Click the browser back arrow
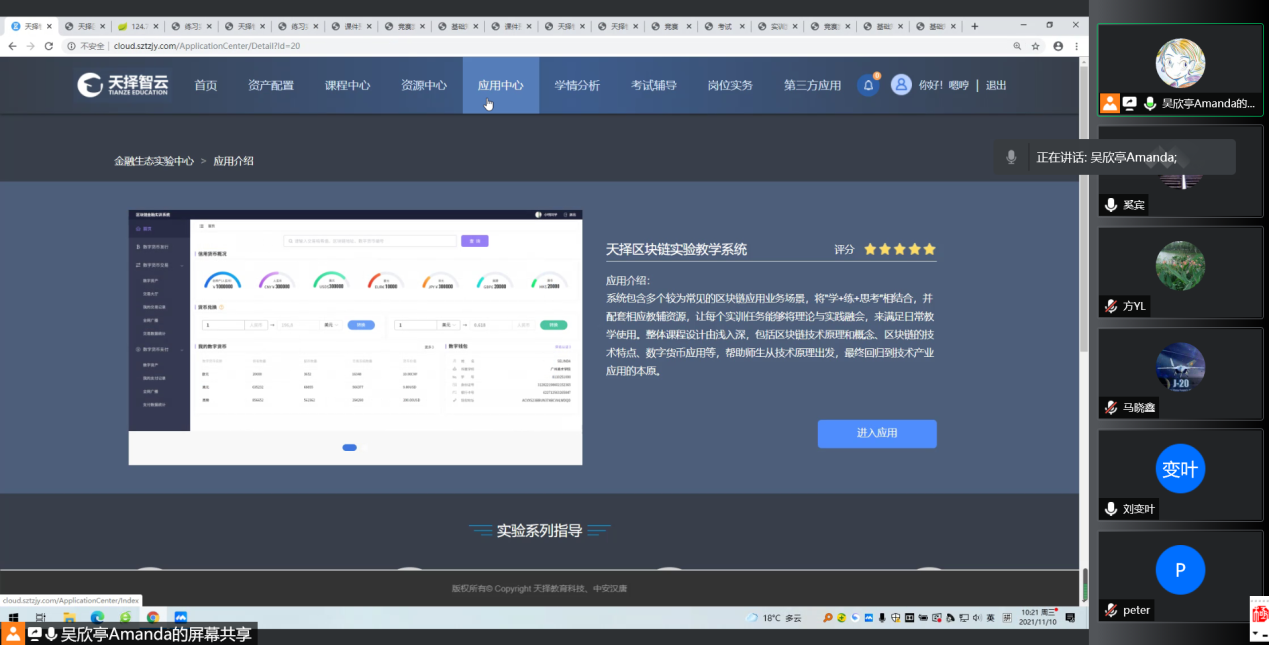The width and height of the screenshot is (1269, 645). pos(12,46)
